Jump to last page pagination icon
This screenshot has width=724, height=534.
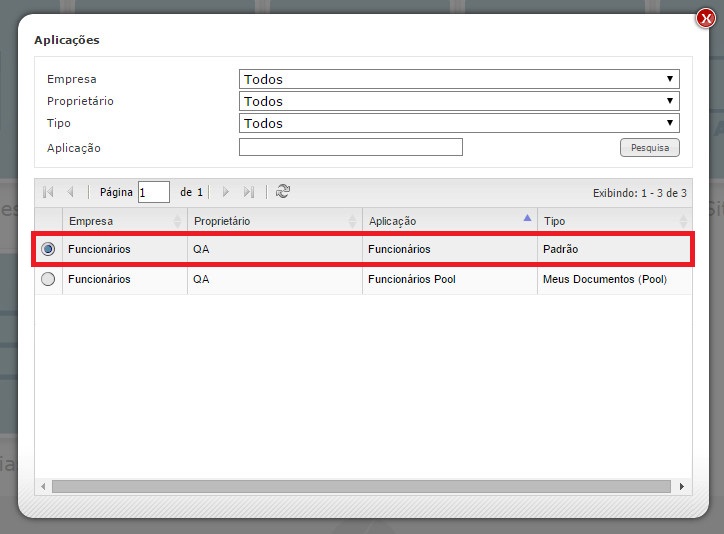[x=249, y=192]
